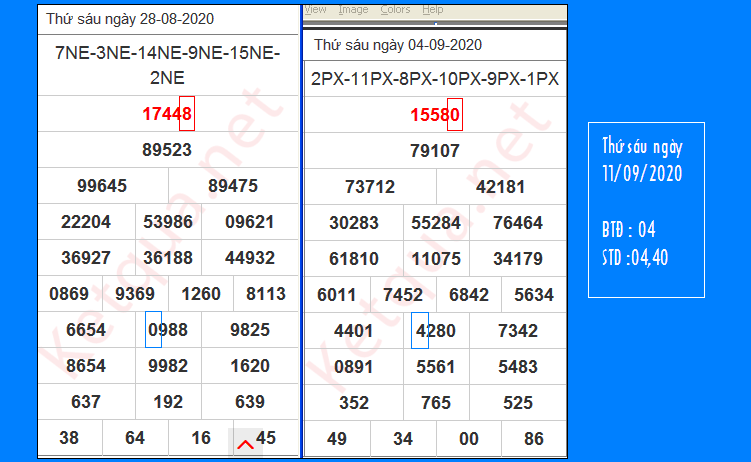751x462 pixels.
Task: Open the View menu
Action: point(315,9)
